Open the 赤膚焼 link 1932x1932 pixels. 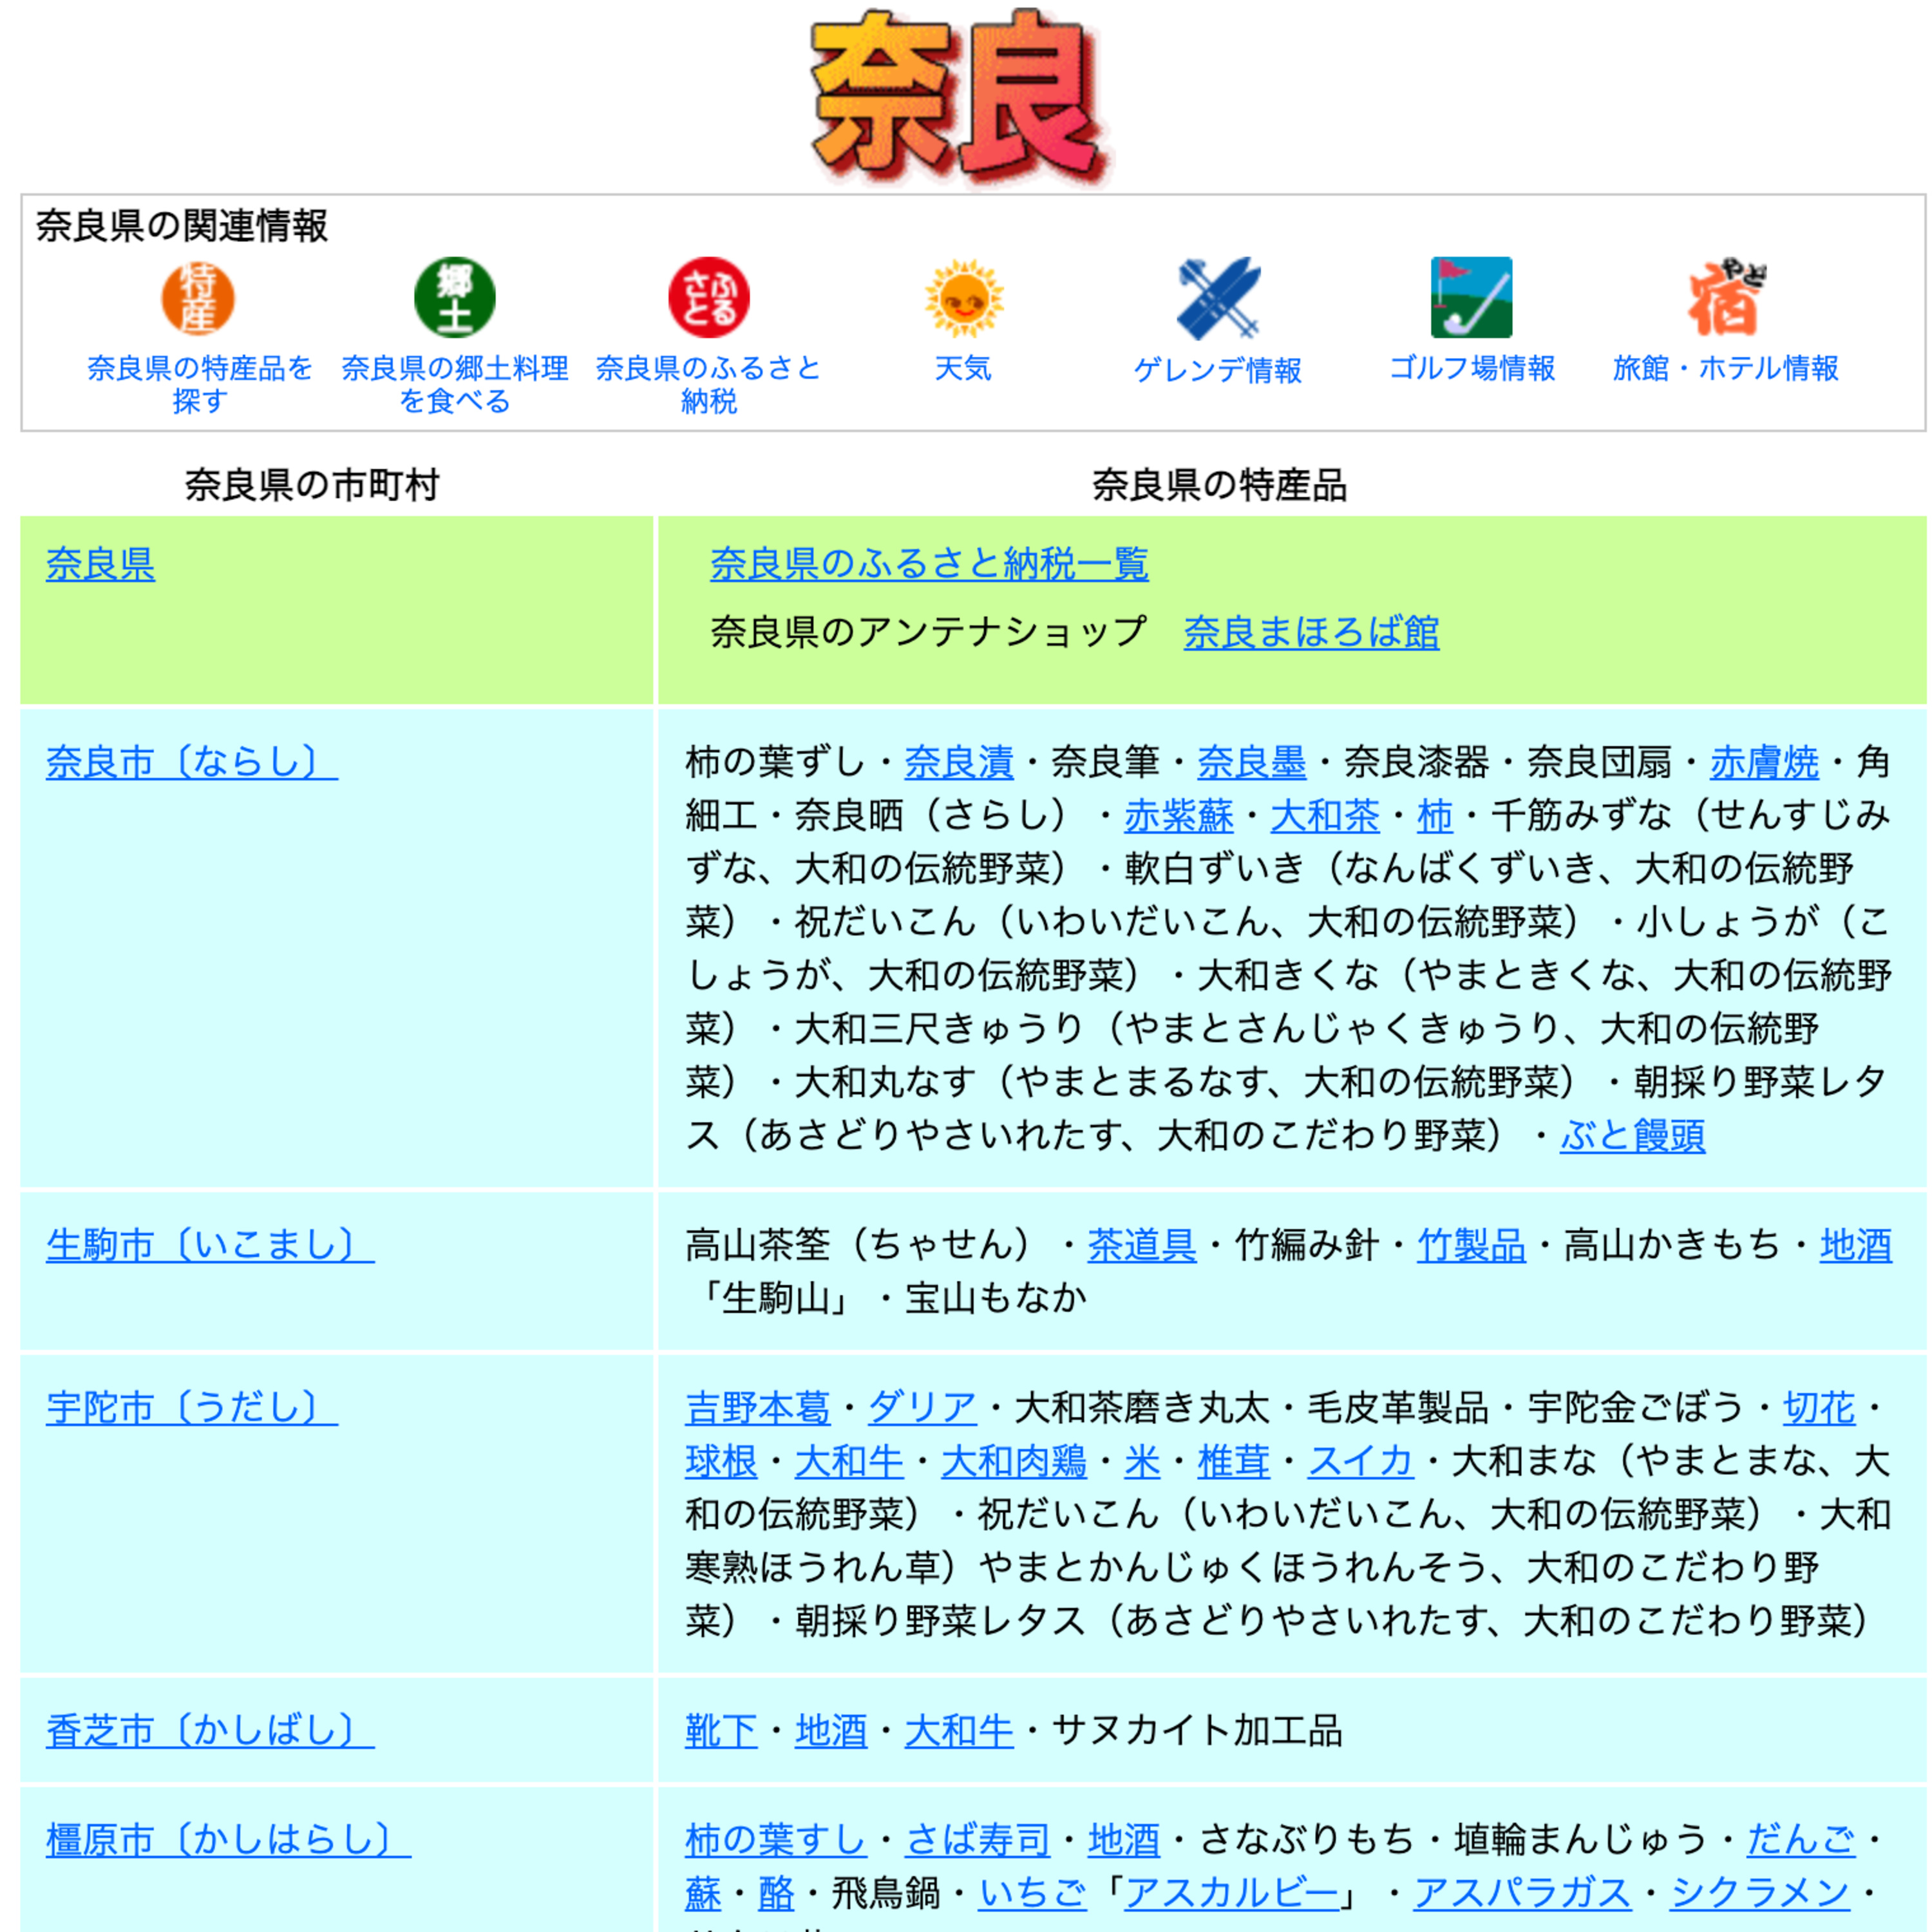point(1764,762)
